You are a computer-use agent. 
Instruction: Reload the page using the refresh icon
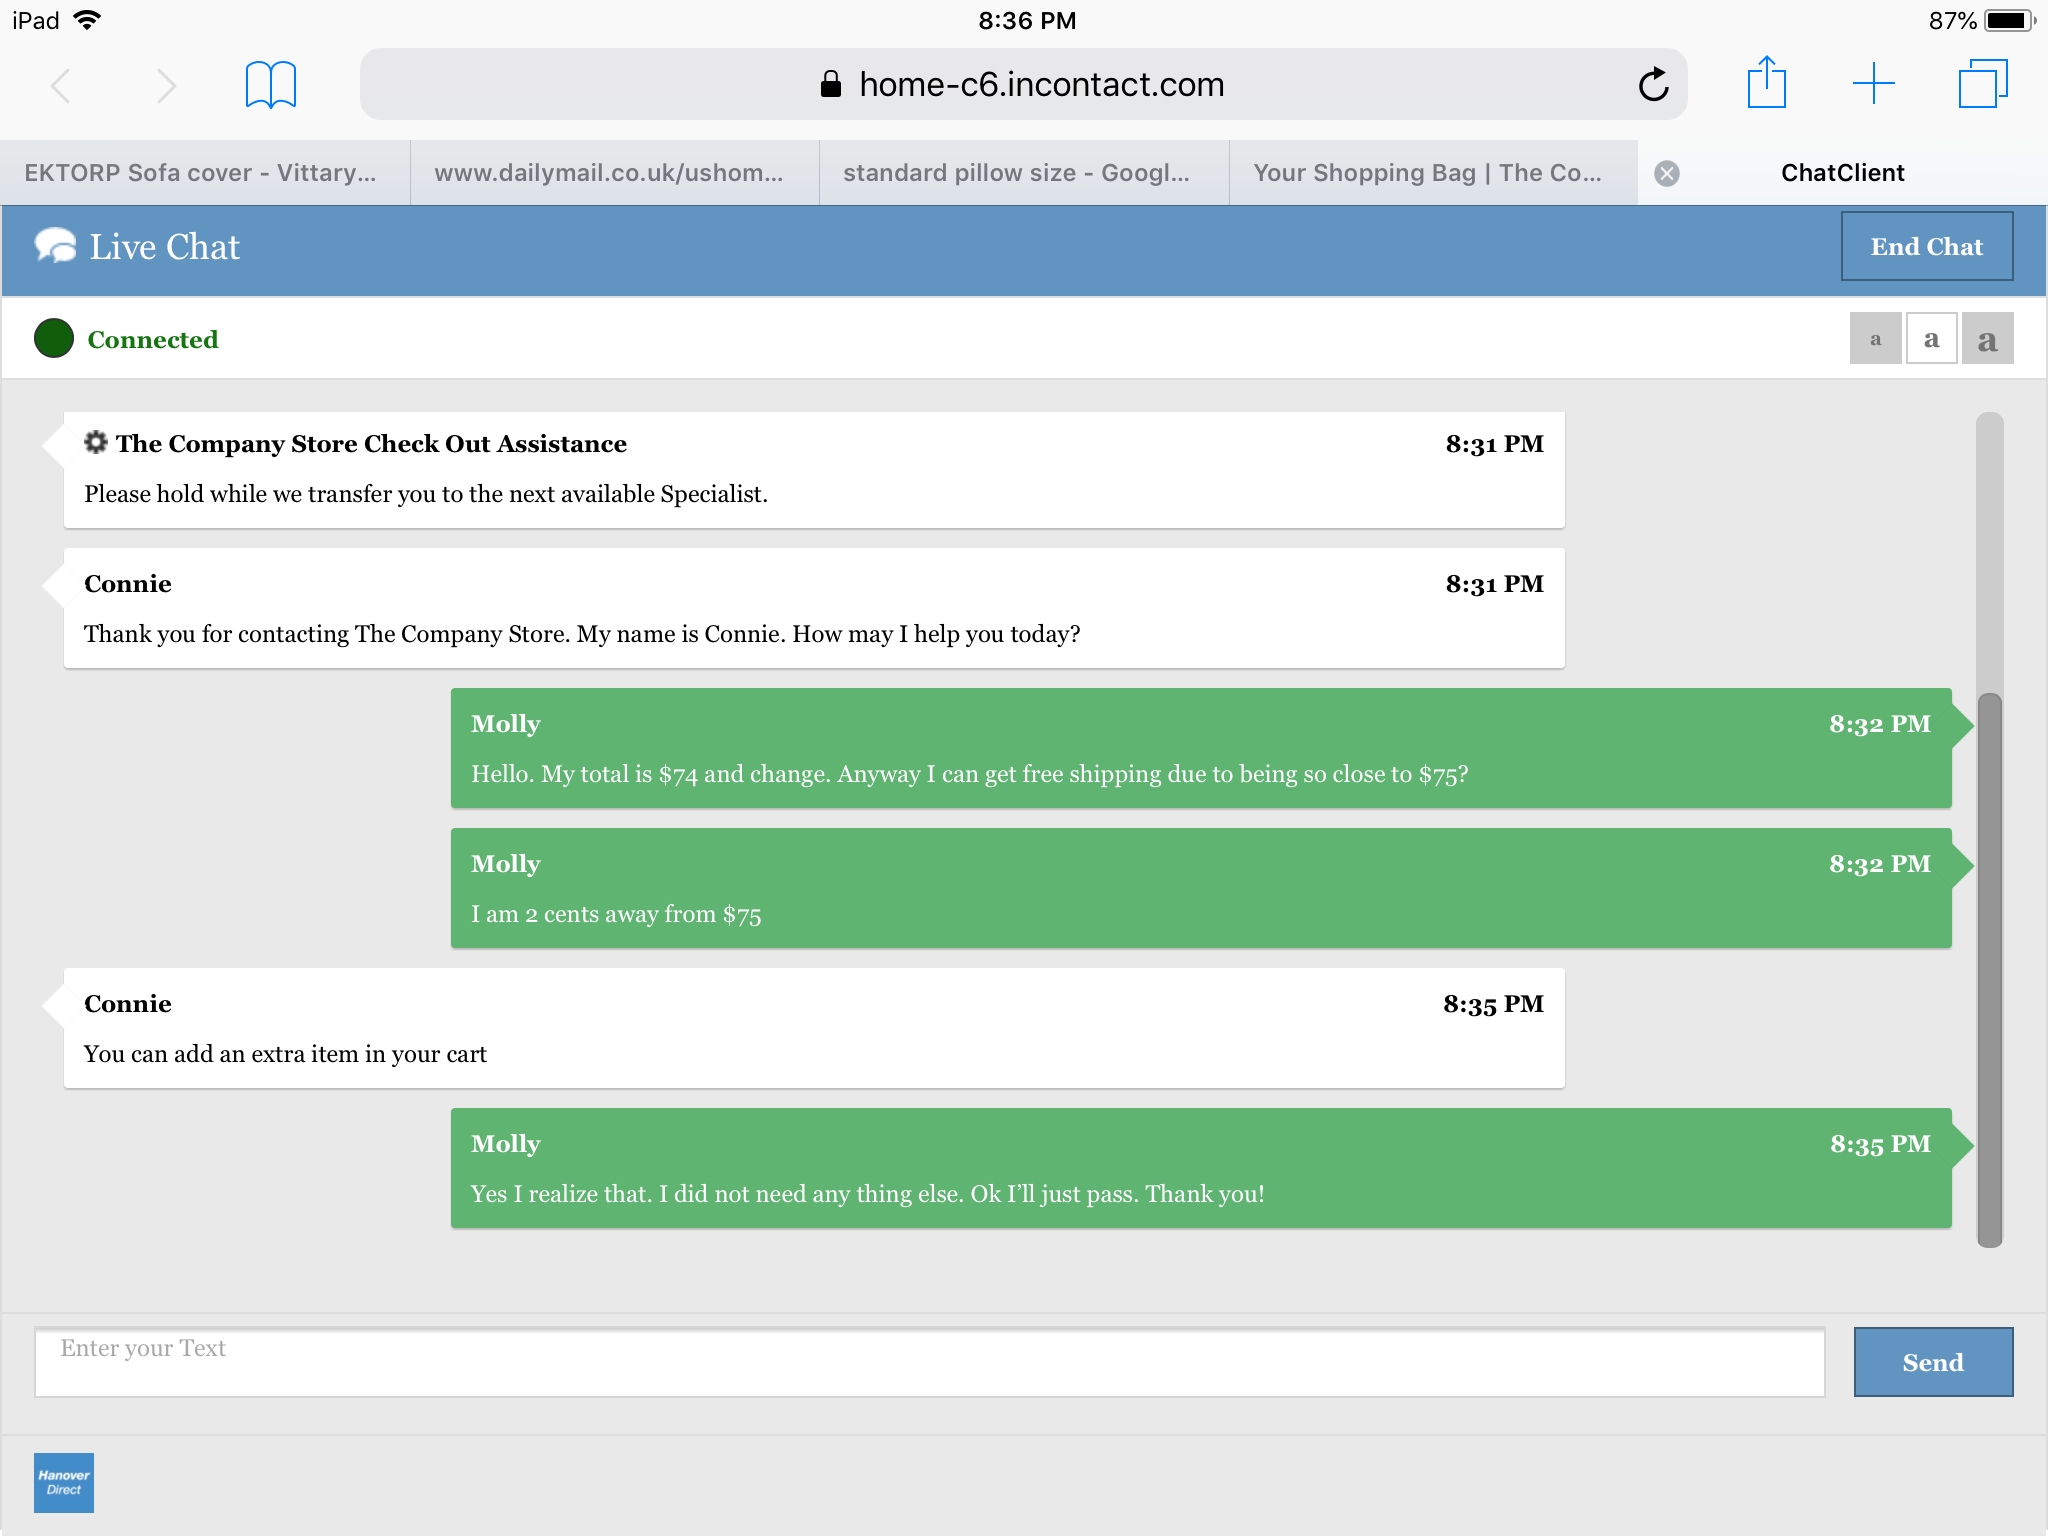1654,84
